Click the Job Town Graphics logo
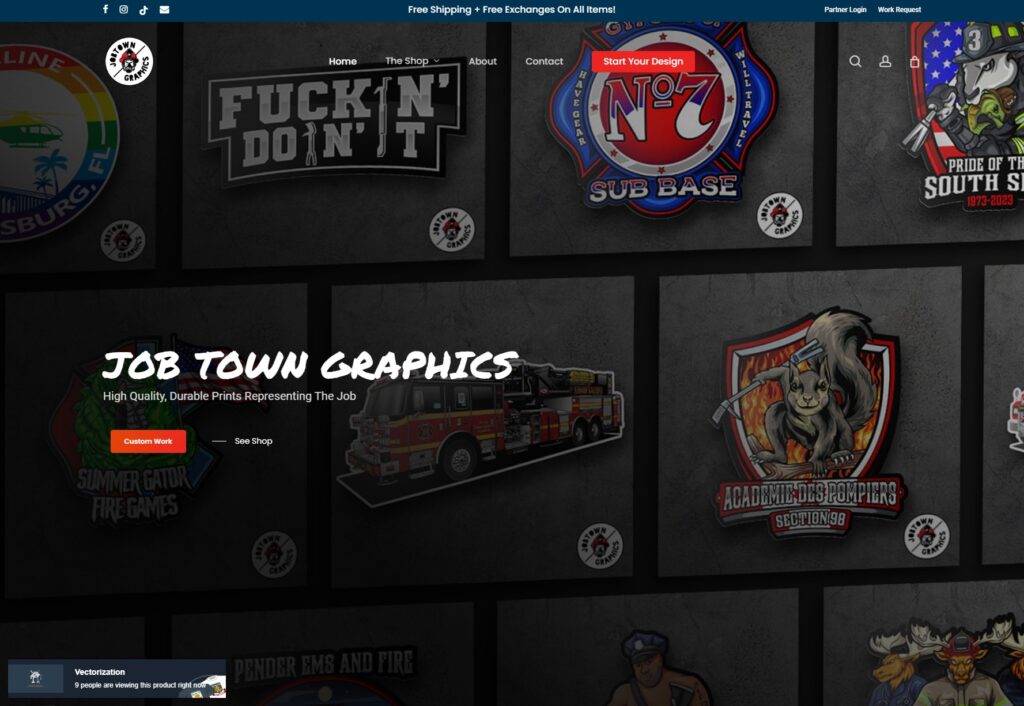The width and height of the screenshot is (1024, 706). click(x=130, y=61)
